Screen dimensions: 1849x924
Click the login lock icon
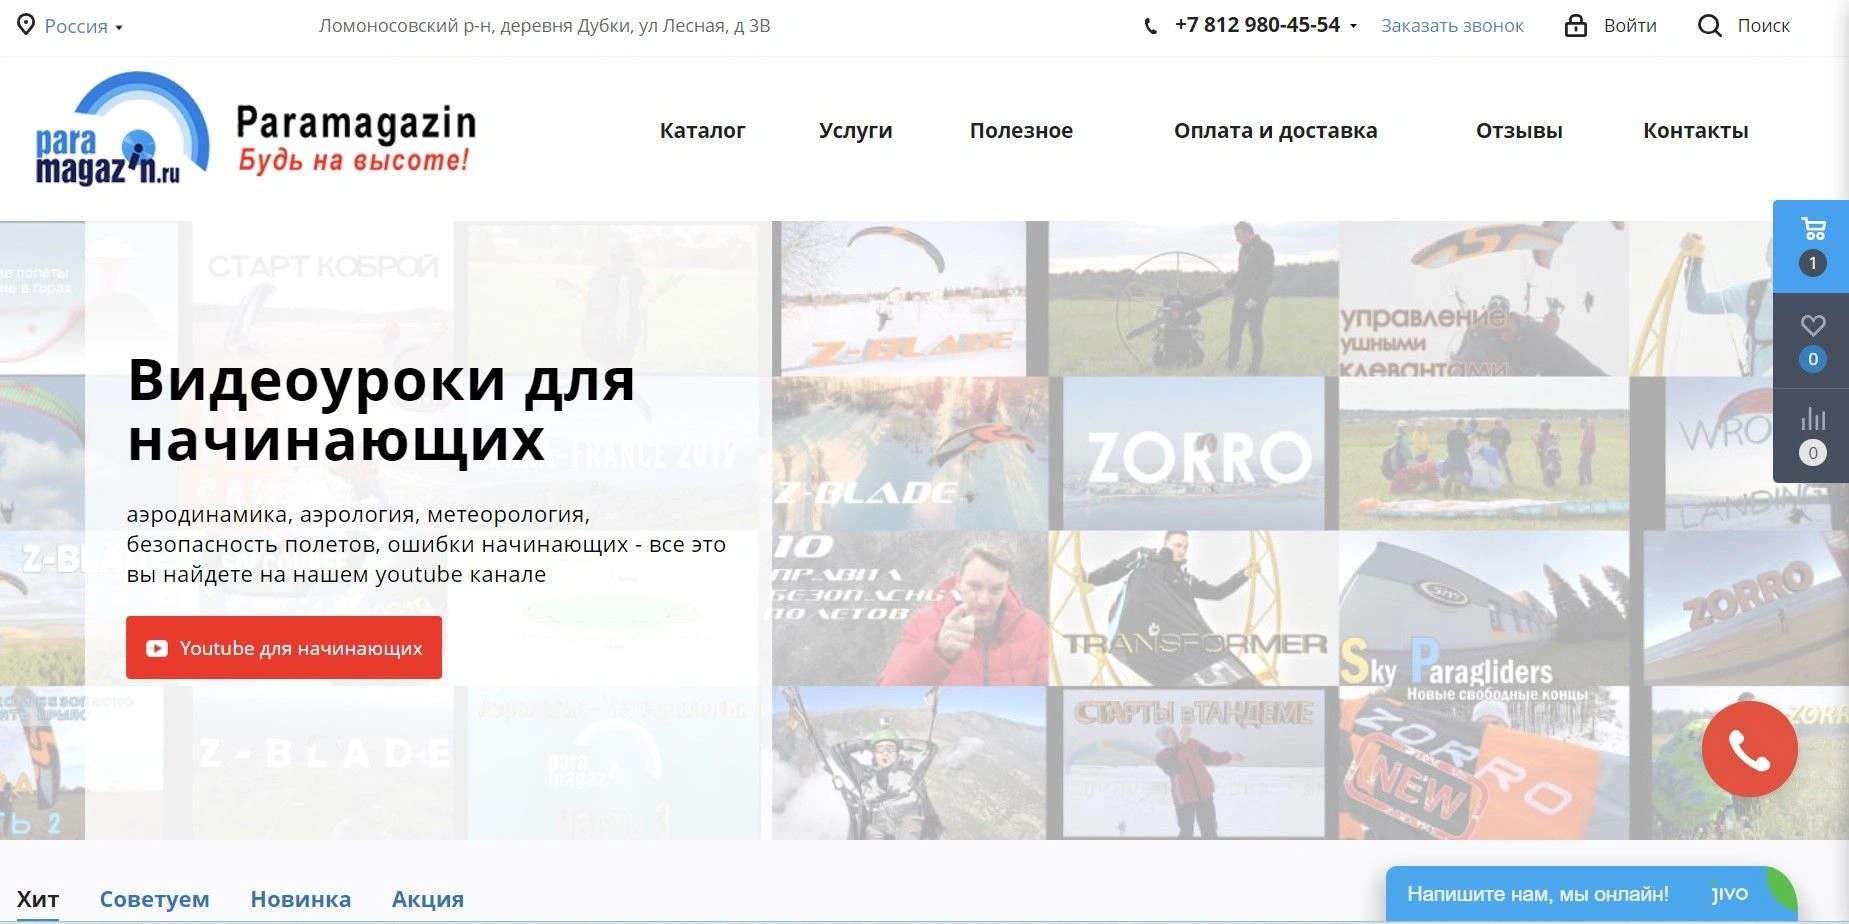1576,26
